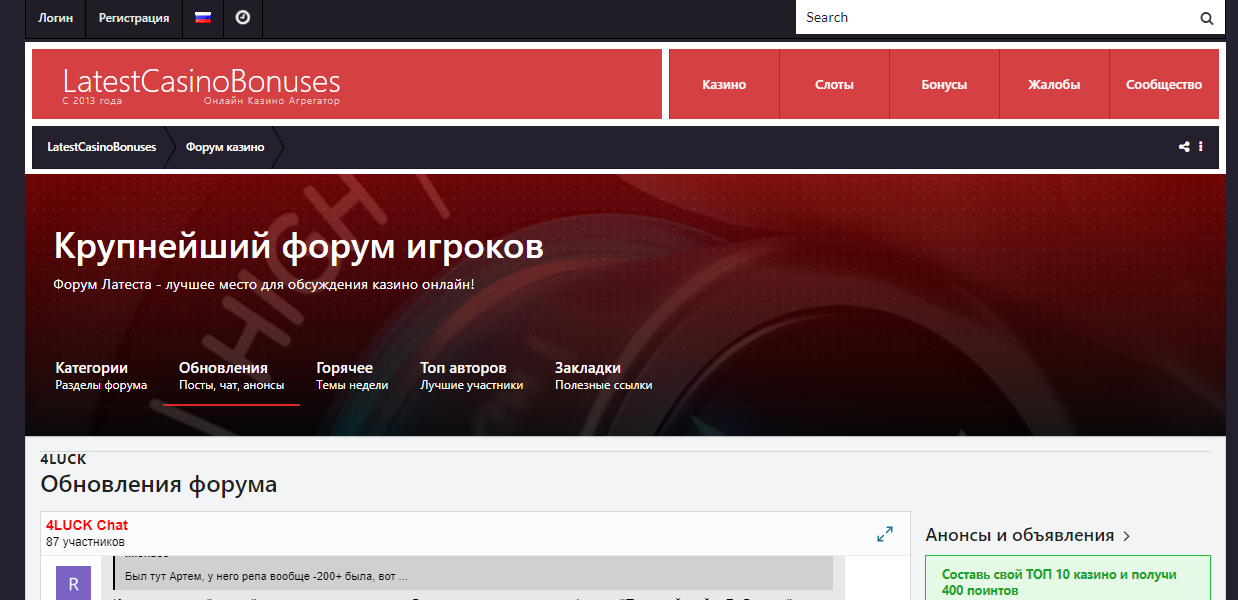Click the LatestCasinoBonuses site logo
Screen dimensions: 1238x600
201,85
